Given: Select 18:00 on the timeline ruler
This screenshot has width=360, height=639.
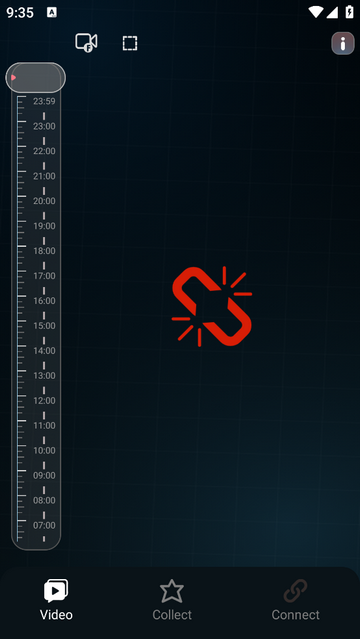Looking at the screenshot, I should click(44, 251).
